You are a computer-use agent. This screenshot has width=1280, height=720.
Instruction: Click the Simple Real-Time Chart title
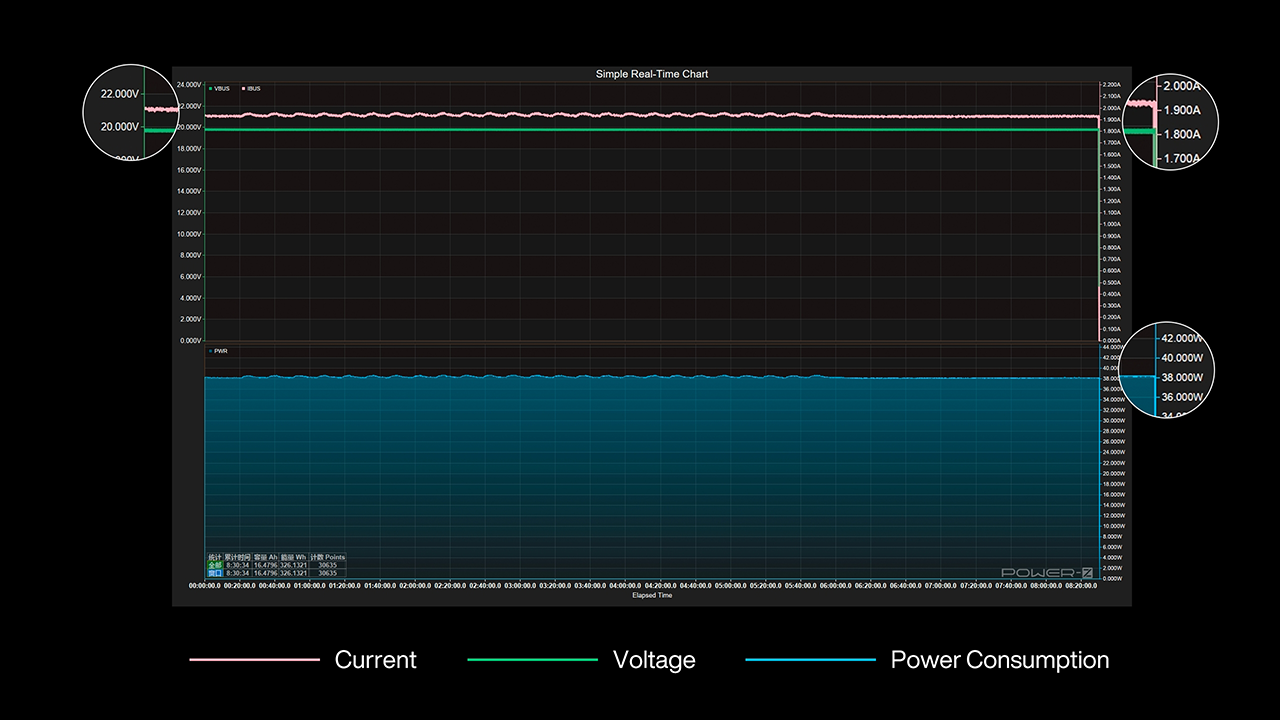pos(651,74)
